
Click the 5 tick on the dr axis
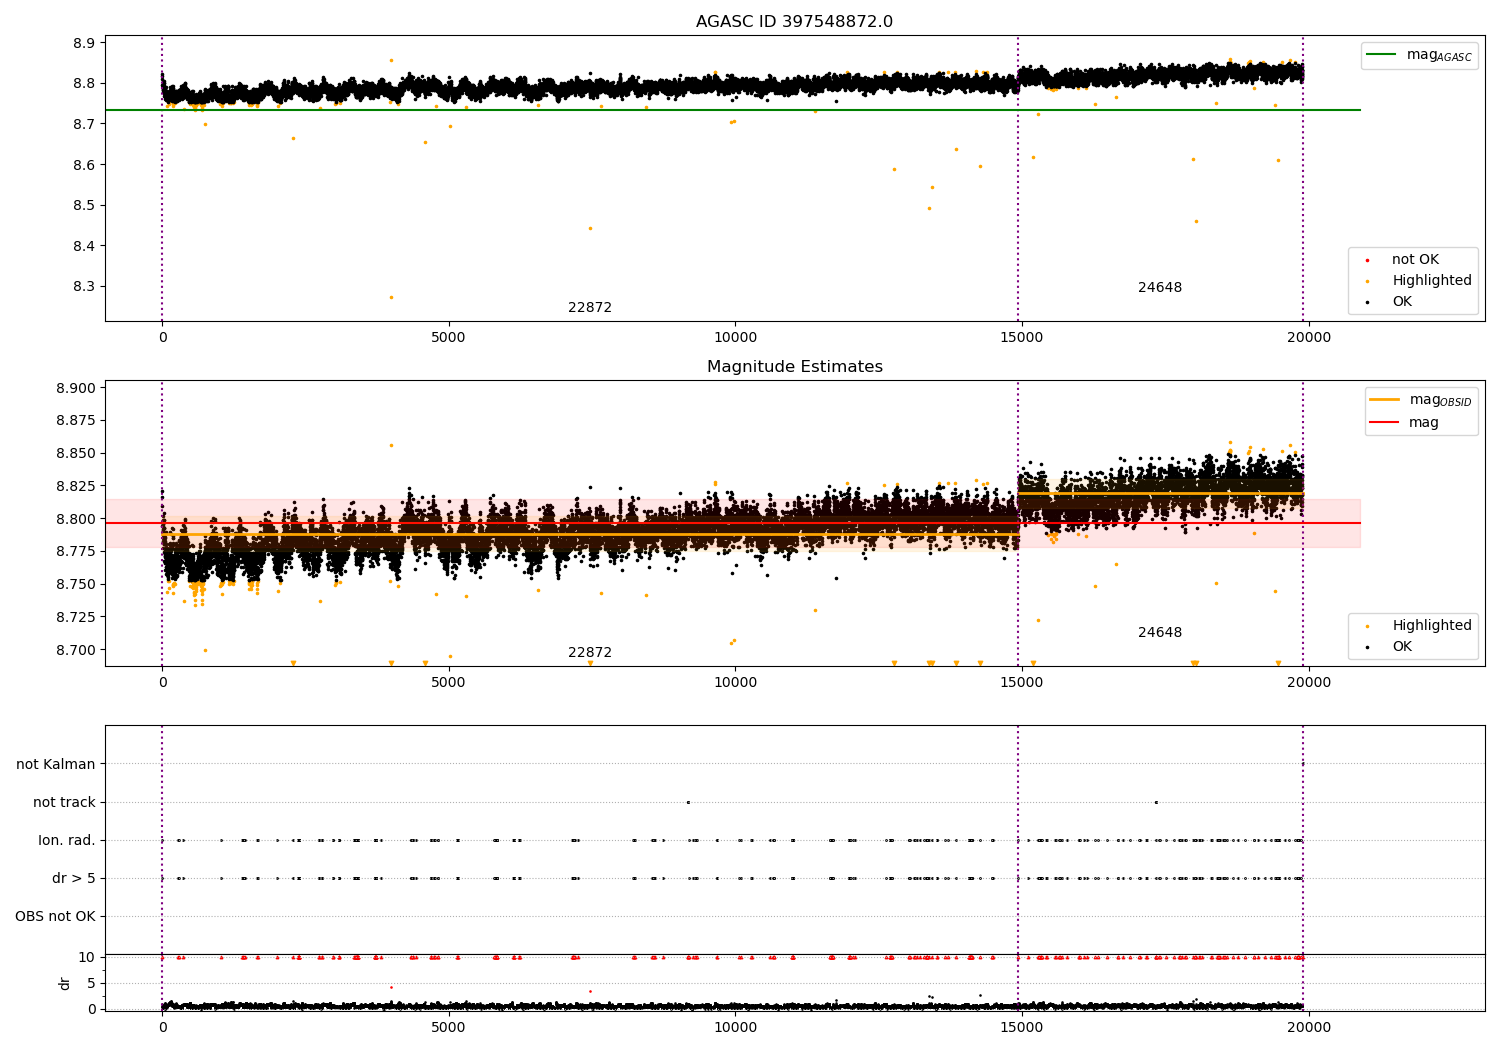click(x=91, y=984)
